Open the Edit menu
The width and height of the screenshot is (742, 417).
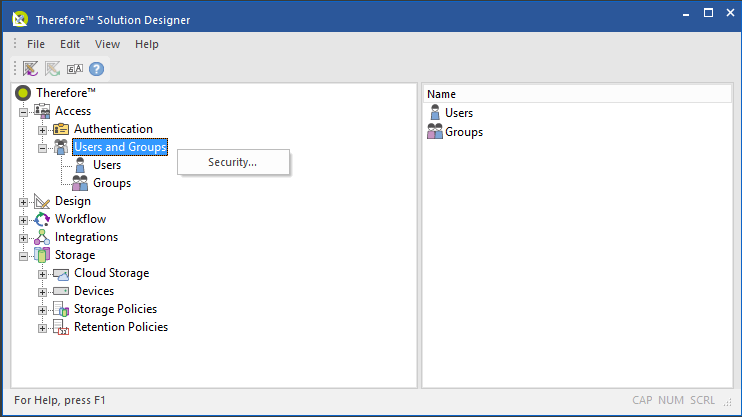coord(70,44)
